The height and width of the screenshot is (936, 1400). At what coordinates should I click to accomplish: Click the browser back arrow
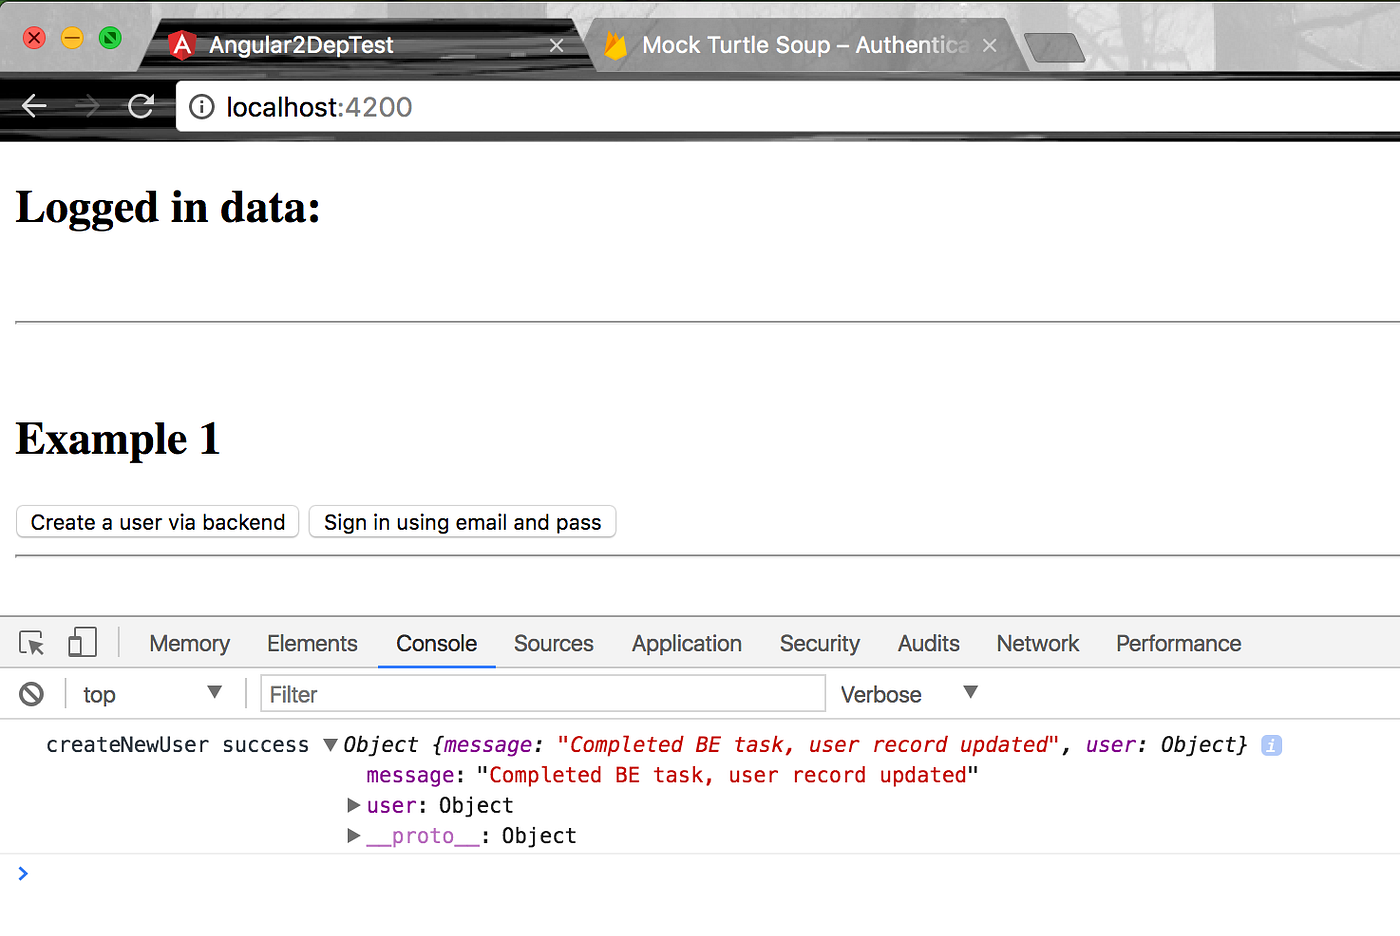(x=34, y=106)
